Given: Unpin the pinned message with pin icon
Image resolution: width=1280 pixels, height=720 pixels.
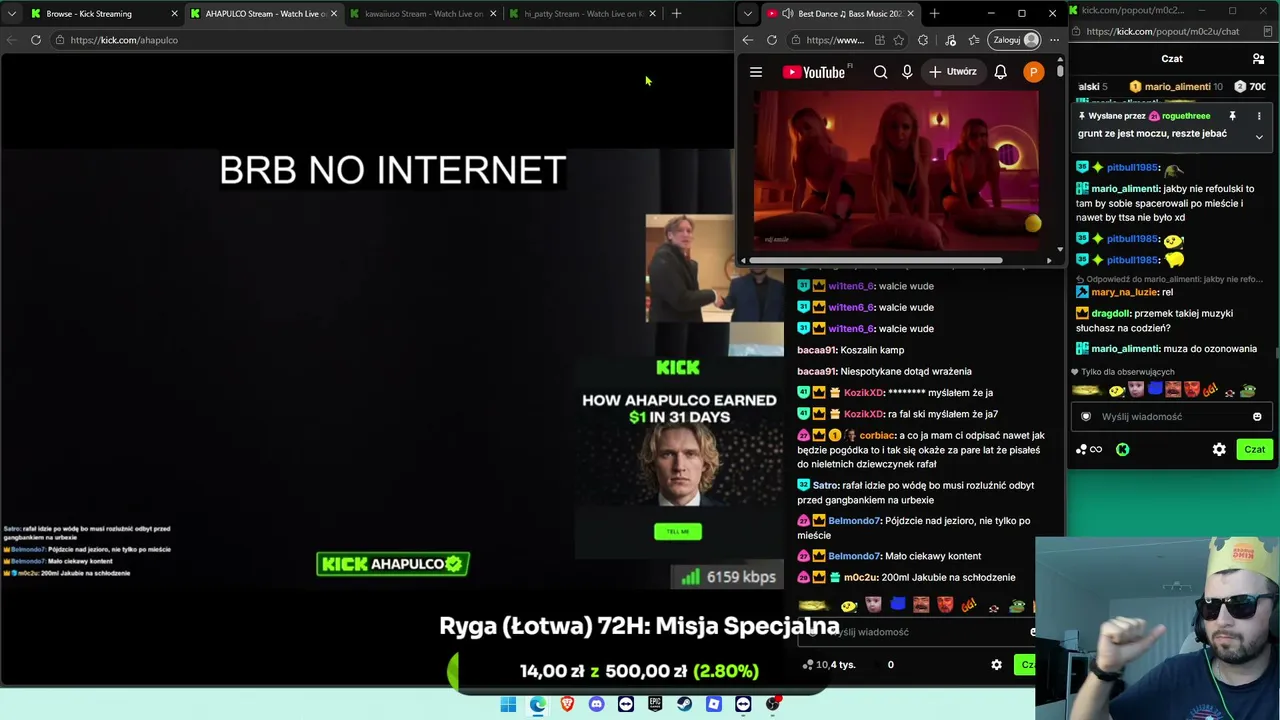Looking at the screenshot, I should [1232, 116].
